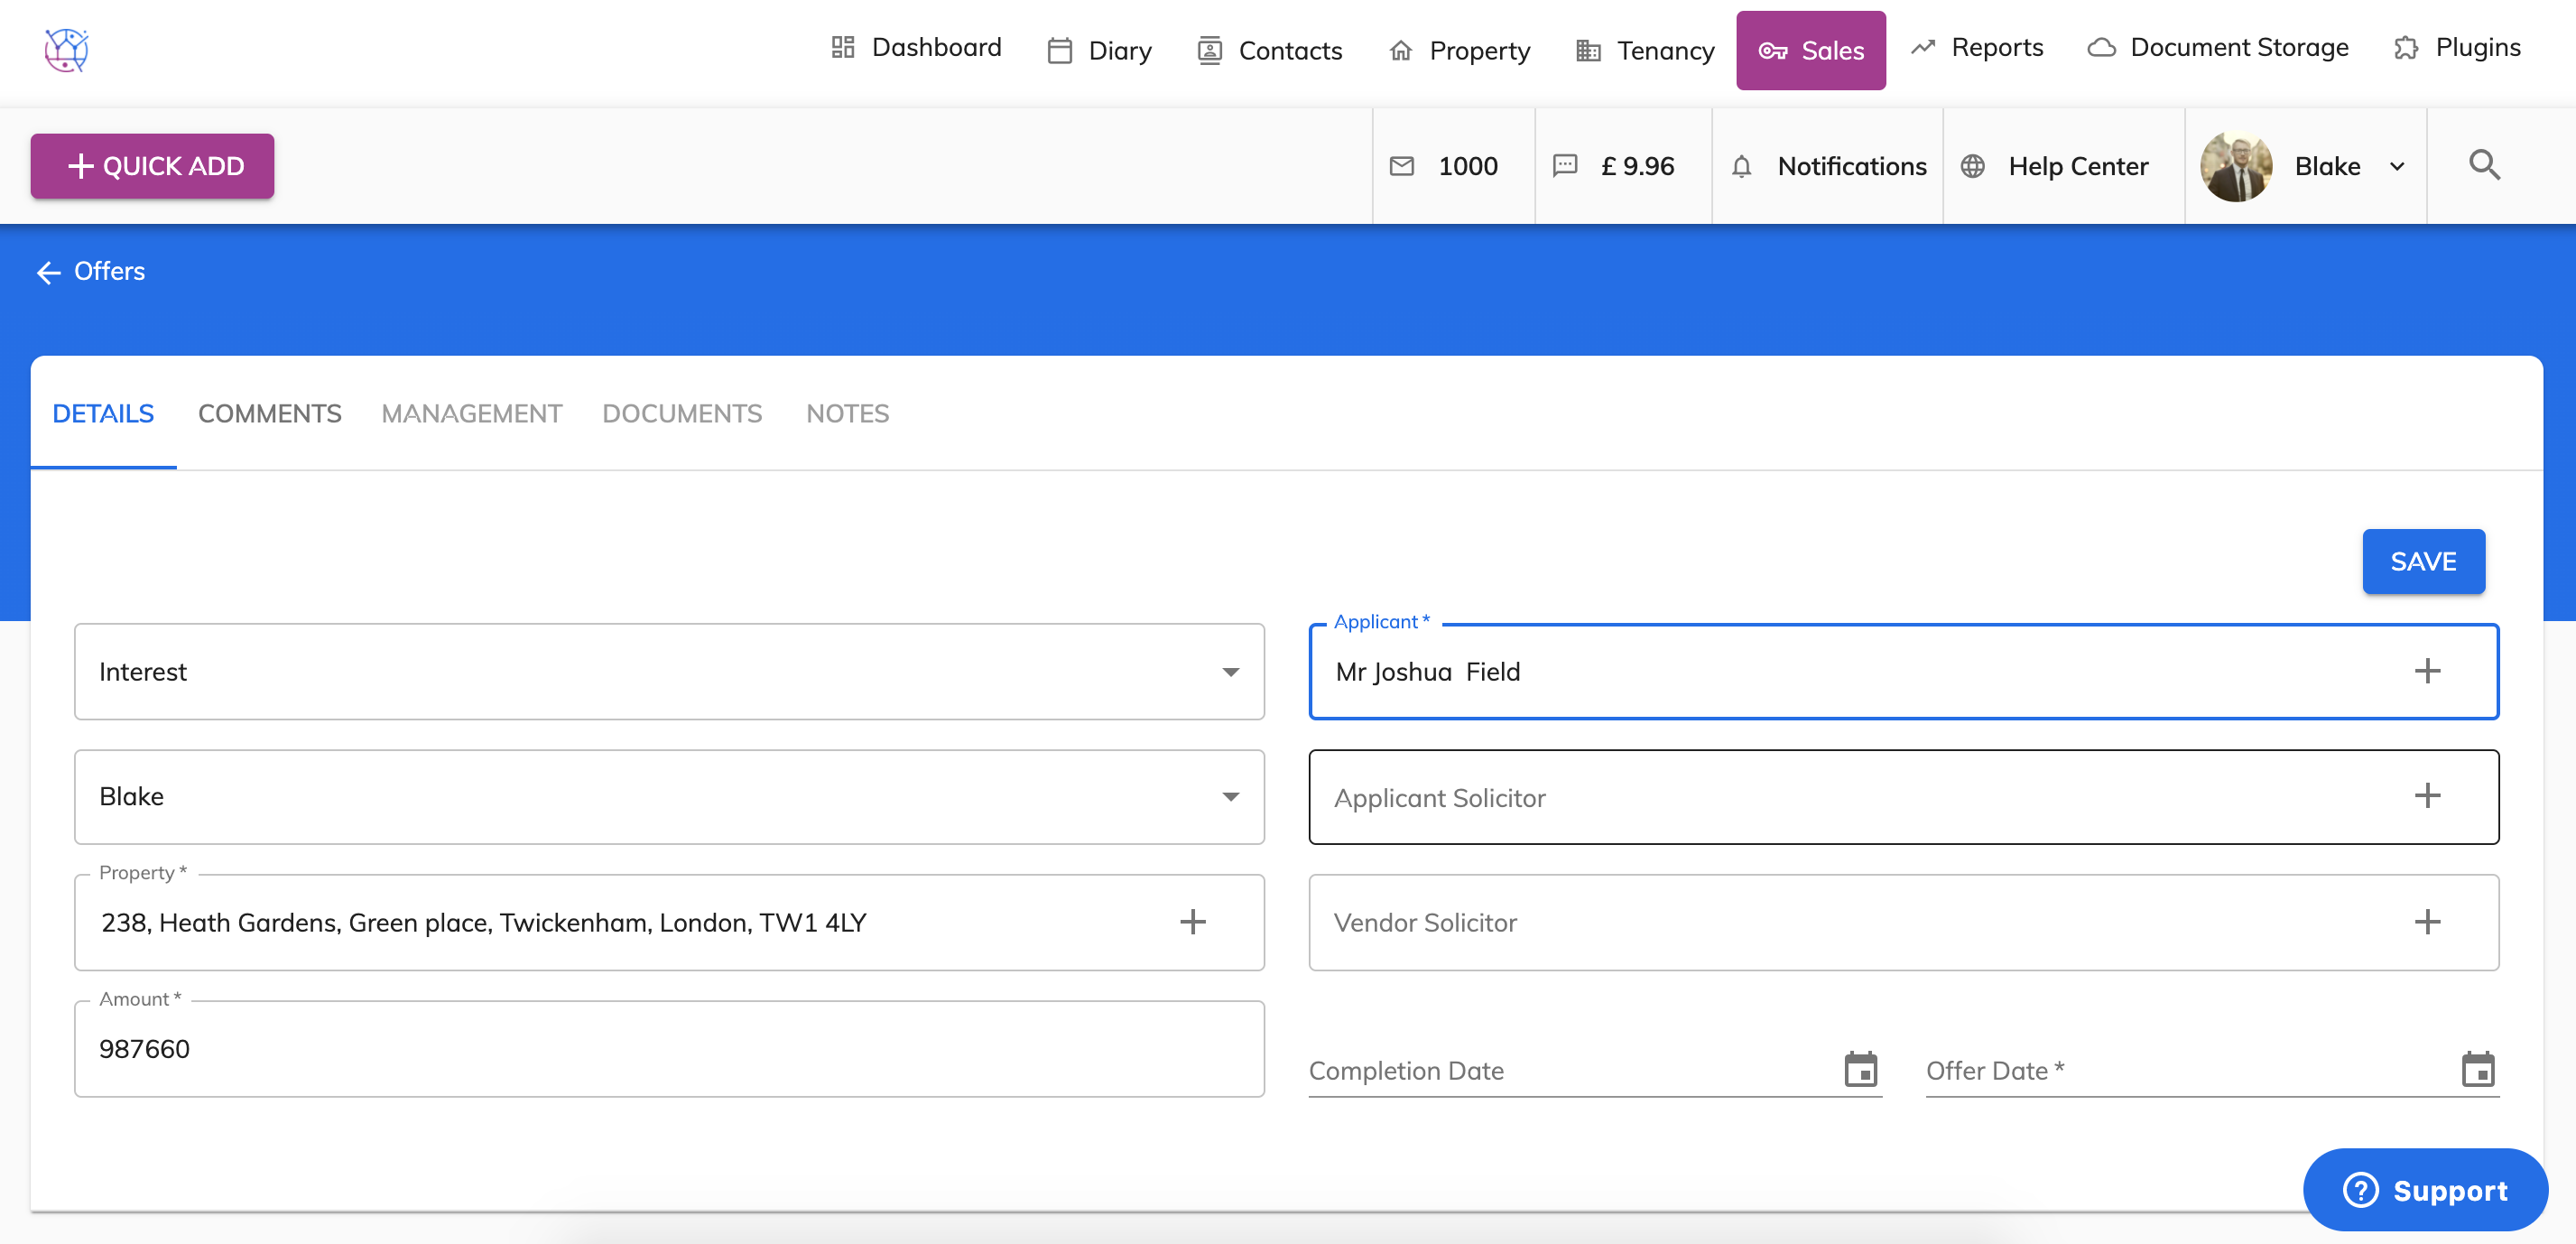The width and height of the screenshot is (2576, 1244).
Task: Expand Blake user profile menu
Action: coord(2396,166)
